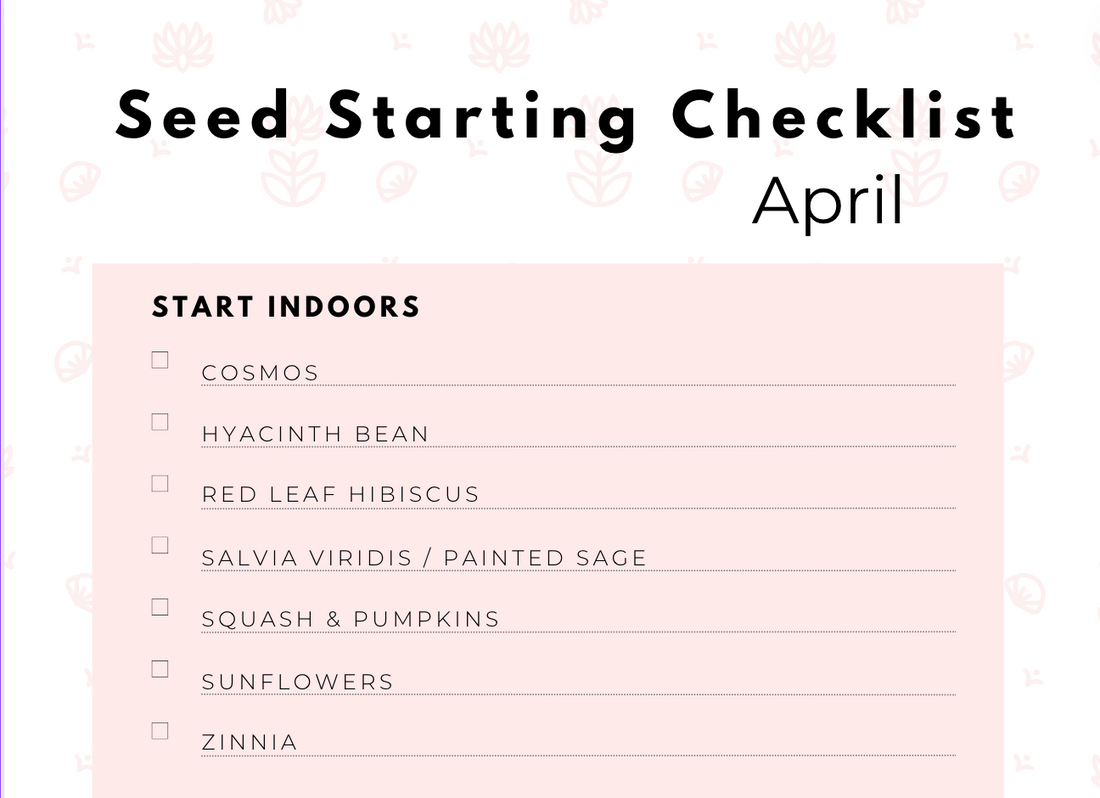Mark the Red Leaf Hibiscus checkbox
Screen dimensions: 1100x798
(x=160, y=483)
